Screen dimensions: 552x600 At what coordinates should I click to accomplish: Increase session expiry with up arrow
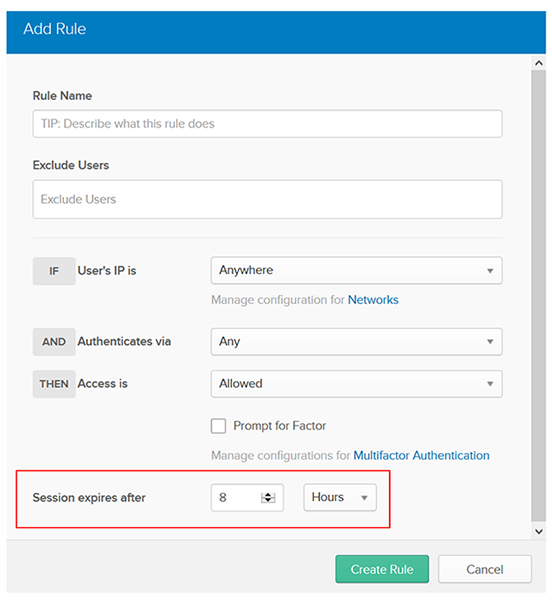pyautogui.click(x=268, y=495)
